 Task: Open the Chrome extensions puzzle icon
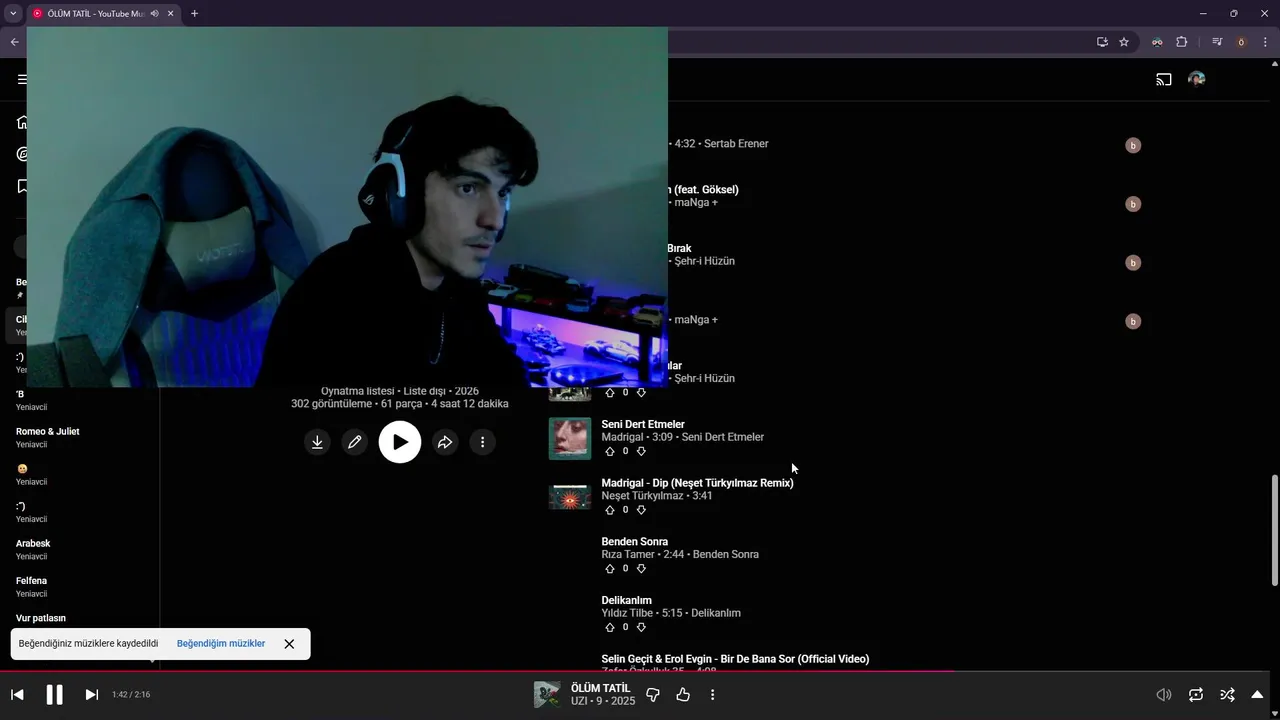(x=1181, y=42)
